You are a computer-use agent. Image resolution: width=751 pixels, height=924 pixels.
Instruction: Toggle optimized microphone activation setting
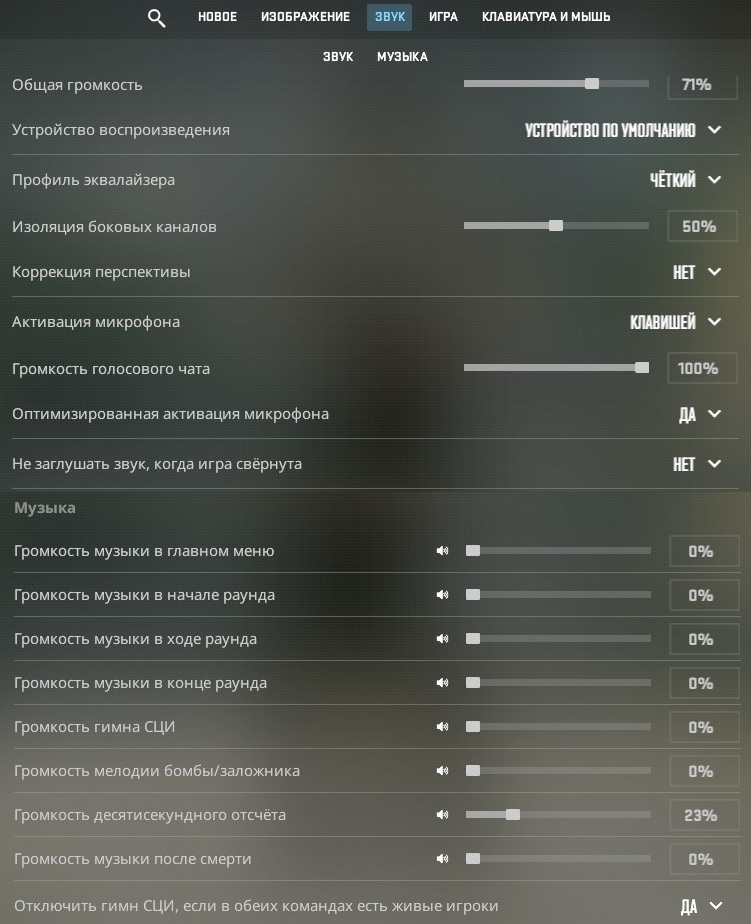(700, 414)
